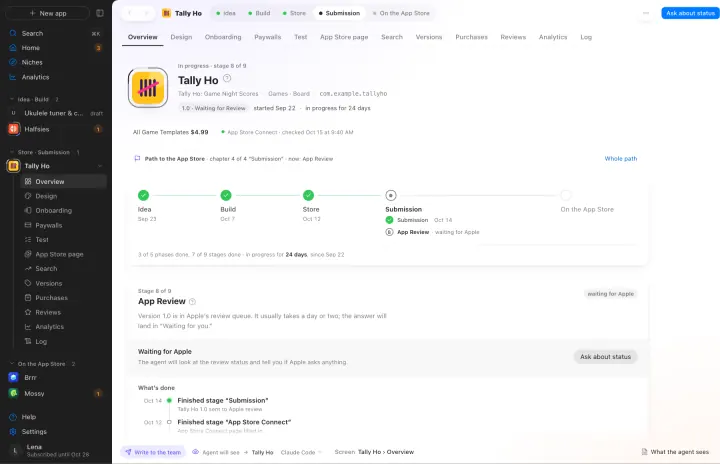Switch to the Paywalls tab

pos(268,37)
